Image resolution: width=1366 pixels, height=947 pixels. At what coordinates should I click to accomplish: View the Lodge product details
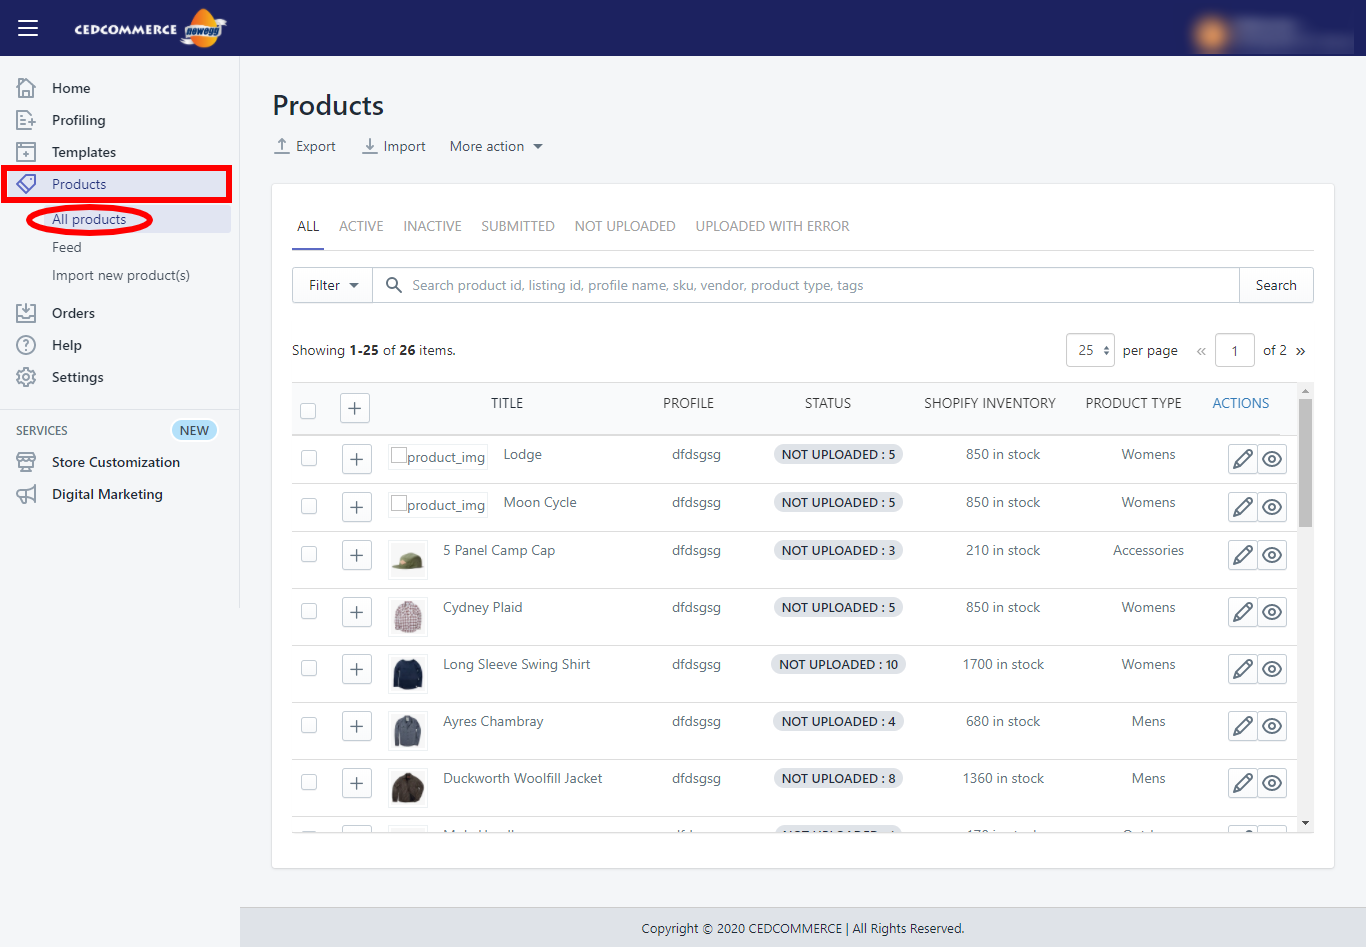[x=1272, y=459]
